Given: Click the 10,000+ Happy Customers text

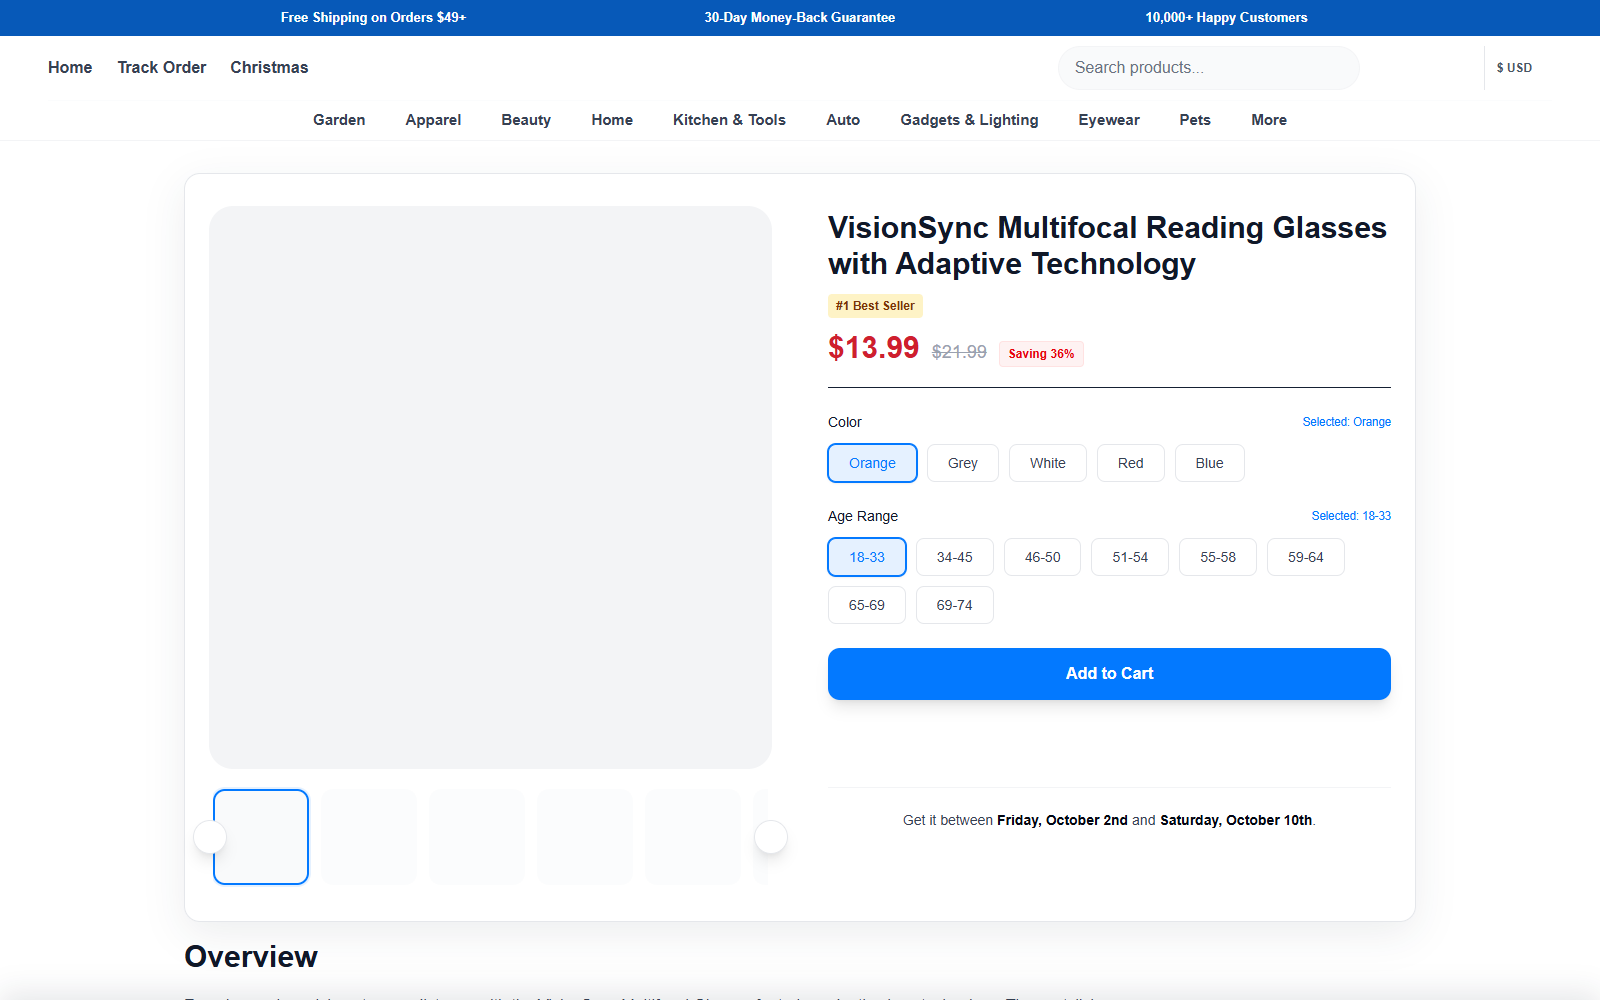Looking at the screenshot, I should [x=1226, y=18].
